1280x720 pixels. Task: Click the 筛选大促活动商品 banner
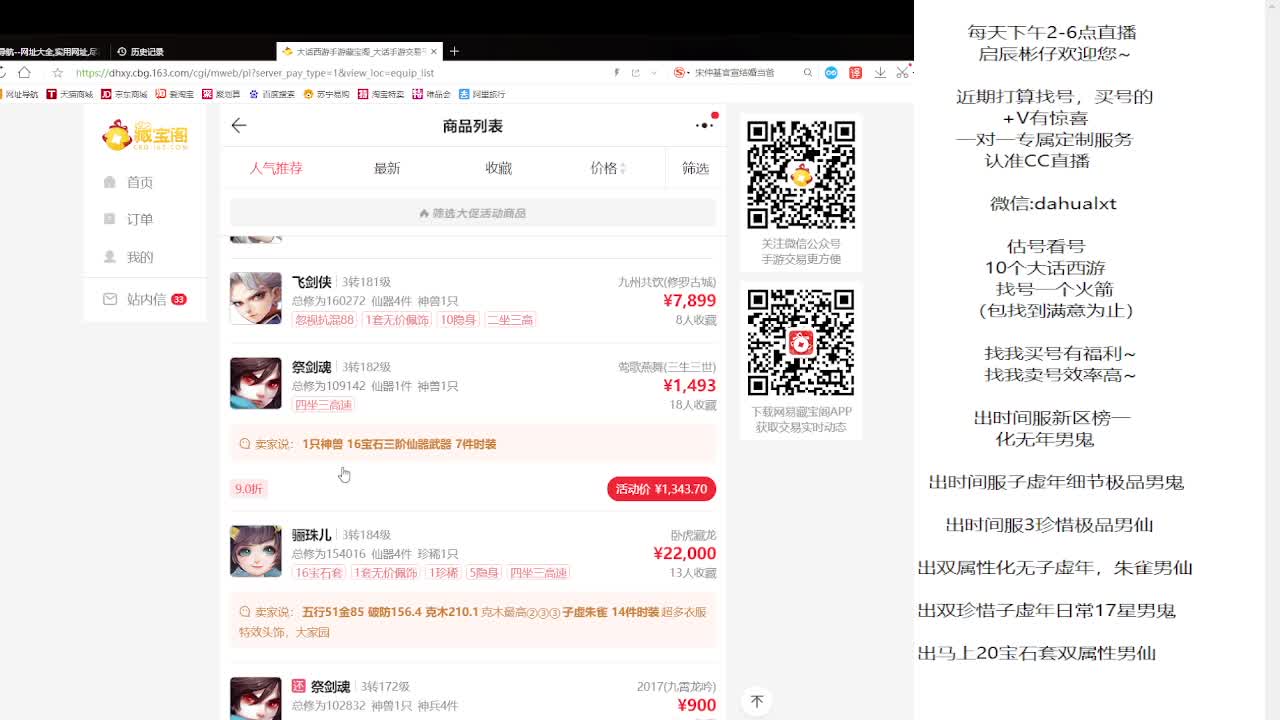click(x=473, y=213)
